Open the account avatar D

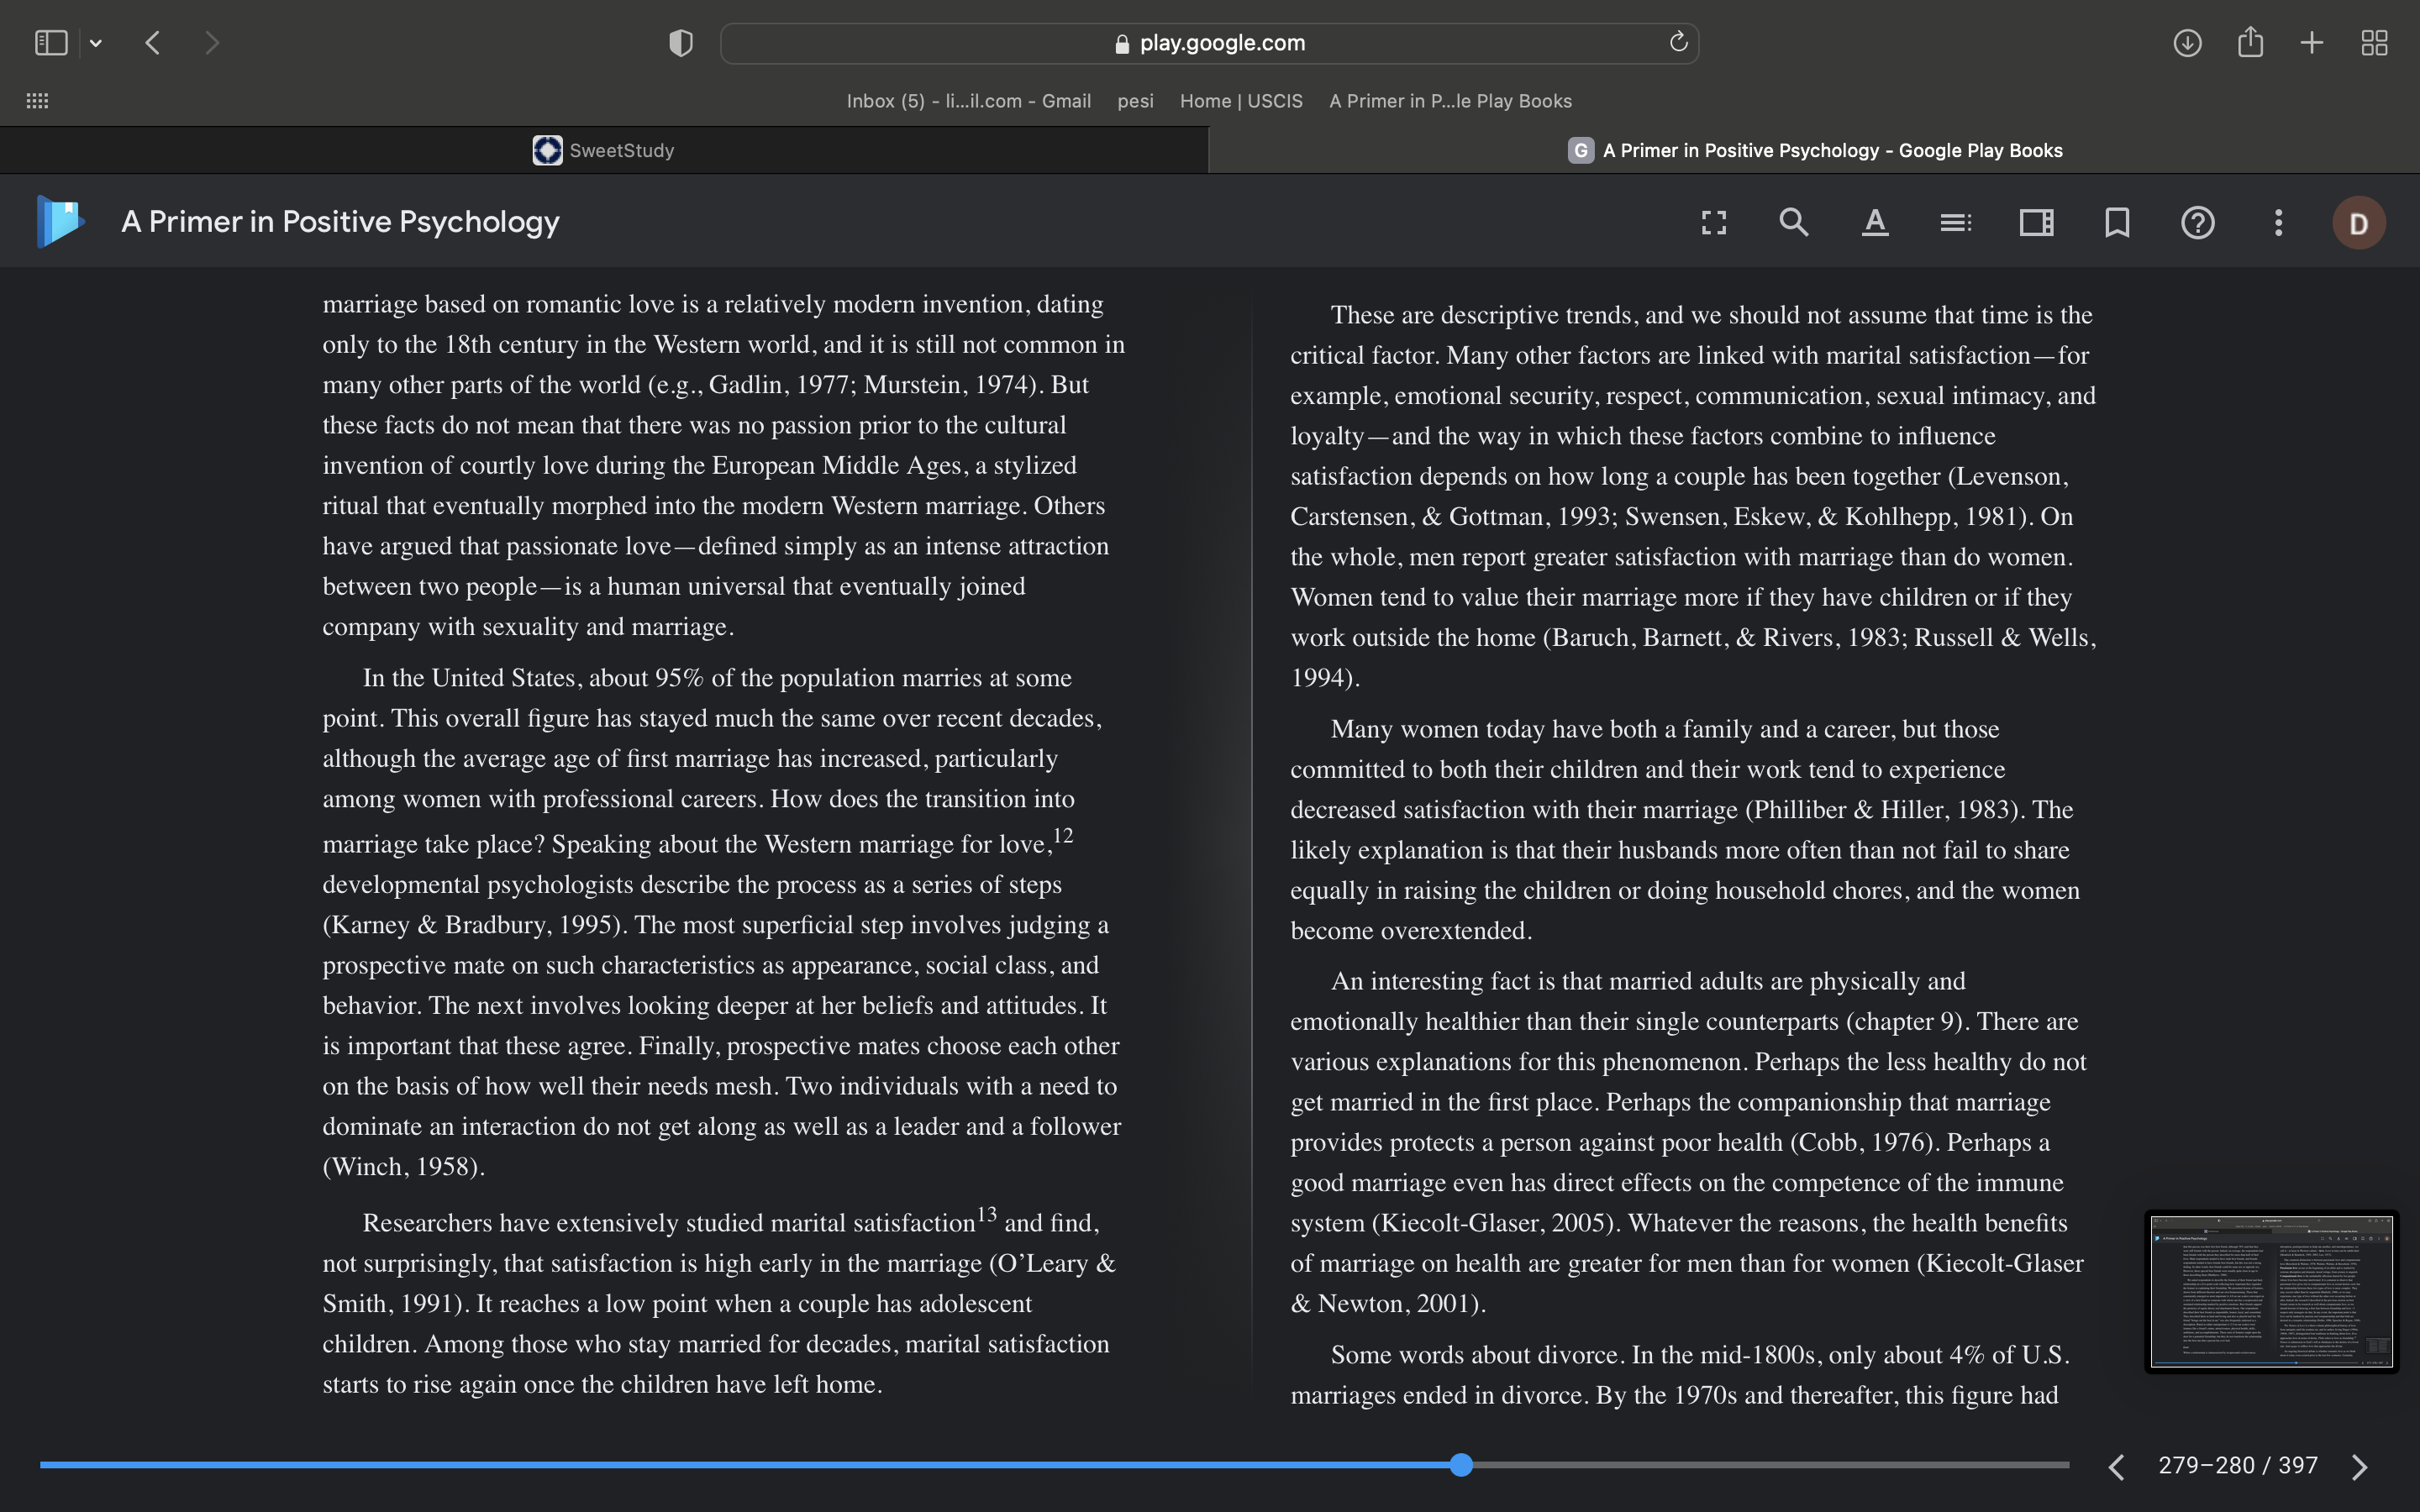point(2359,223)
